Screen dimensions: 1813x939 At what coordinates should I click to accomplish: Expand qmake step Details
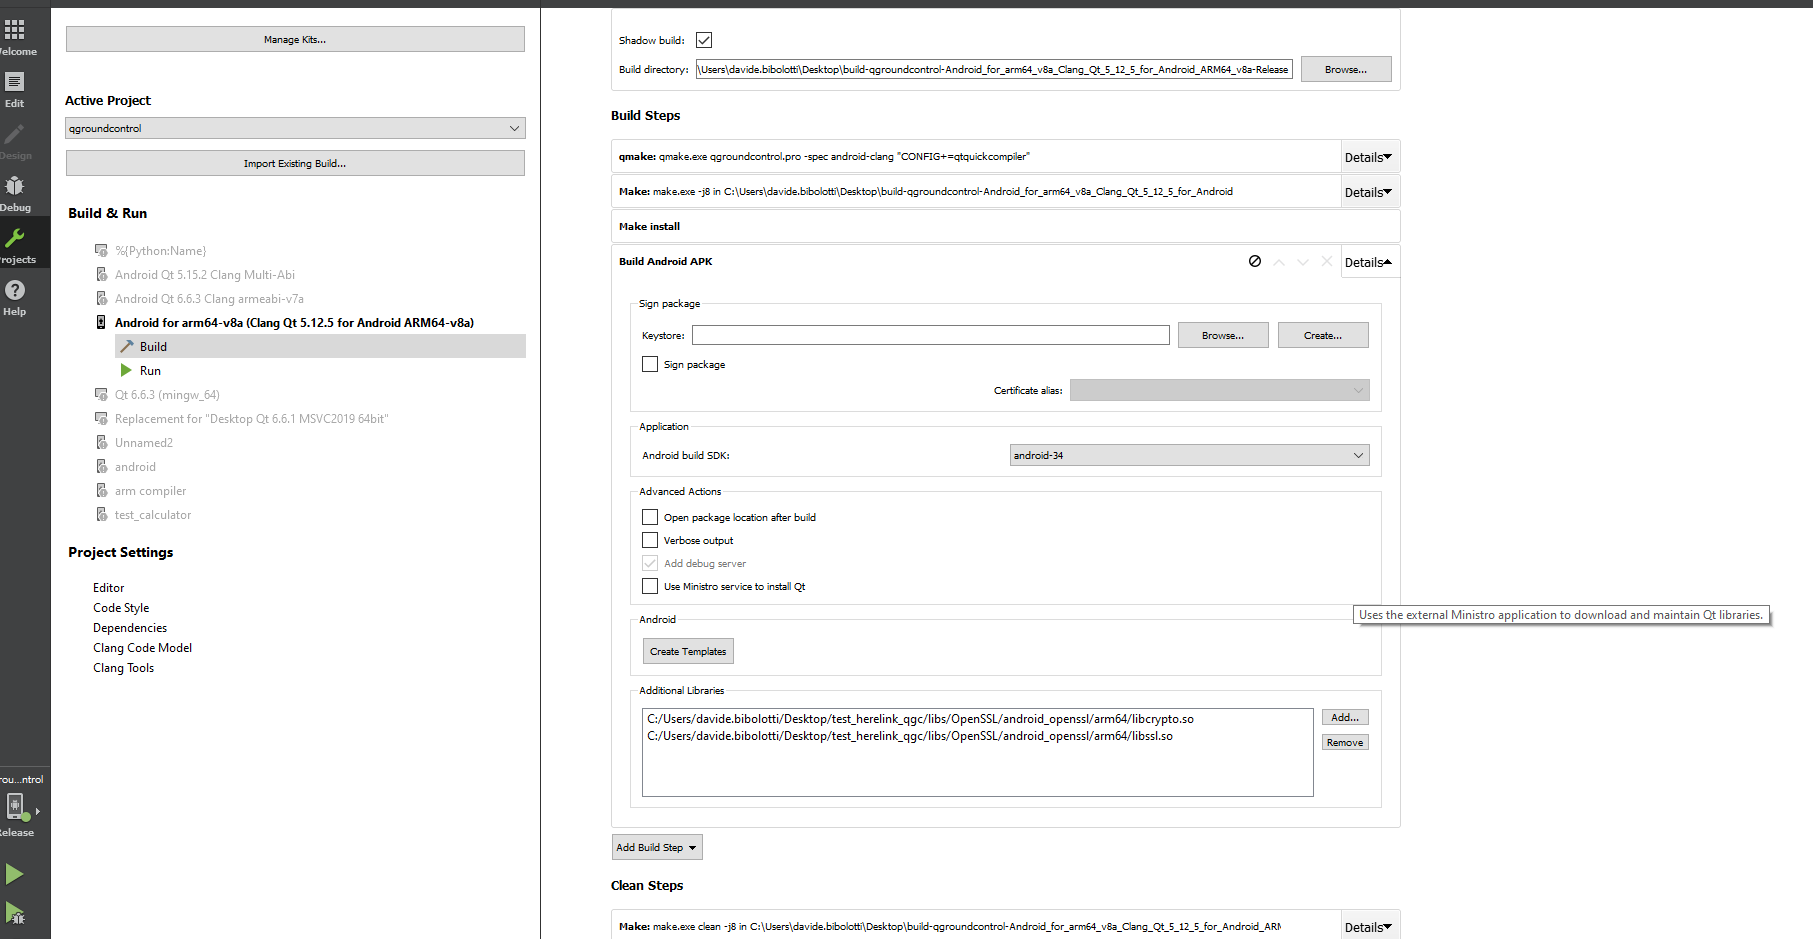pyautogui.click(x=1368, y=157)
